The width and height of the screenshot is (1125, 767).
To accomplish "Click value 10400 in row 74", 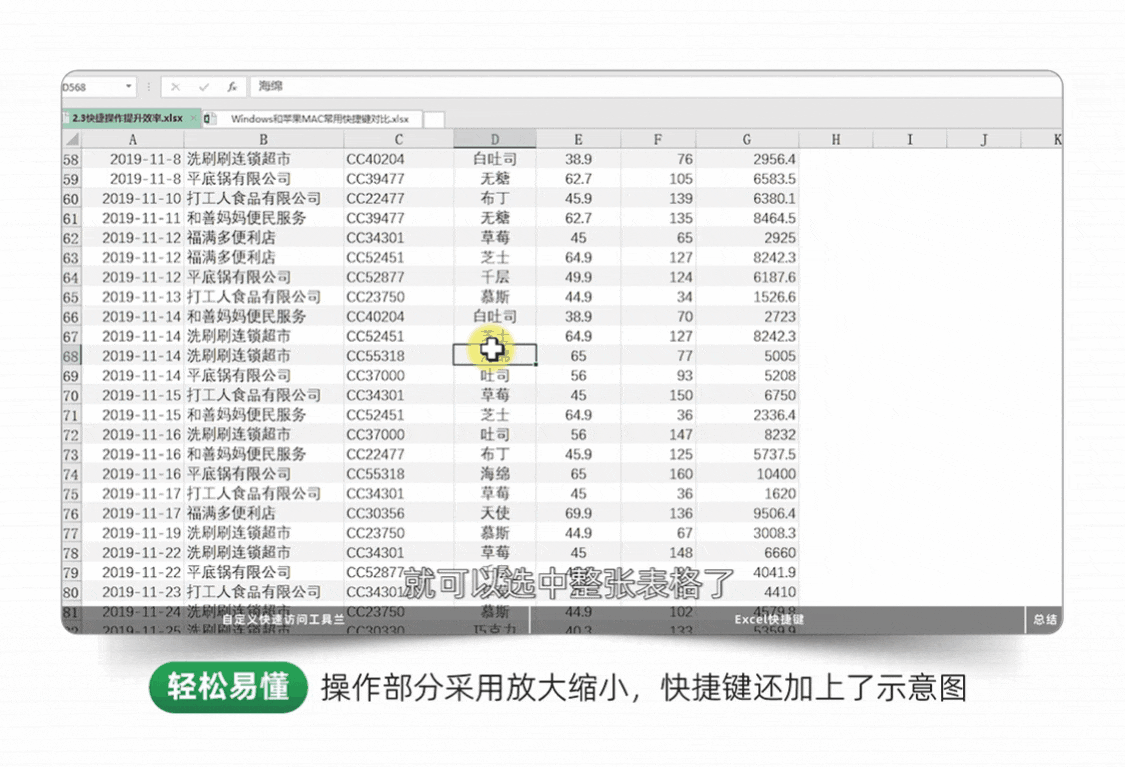I will coord(776,474).
